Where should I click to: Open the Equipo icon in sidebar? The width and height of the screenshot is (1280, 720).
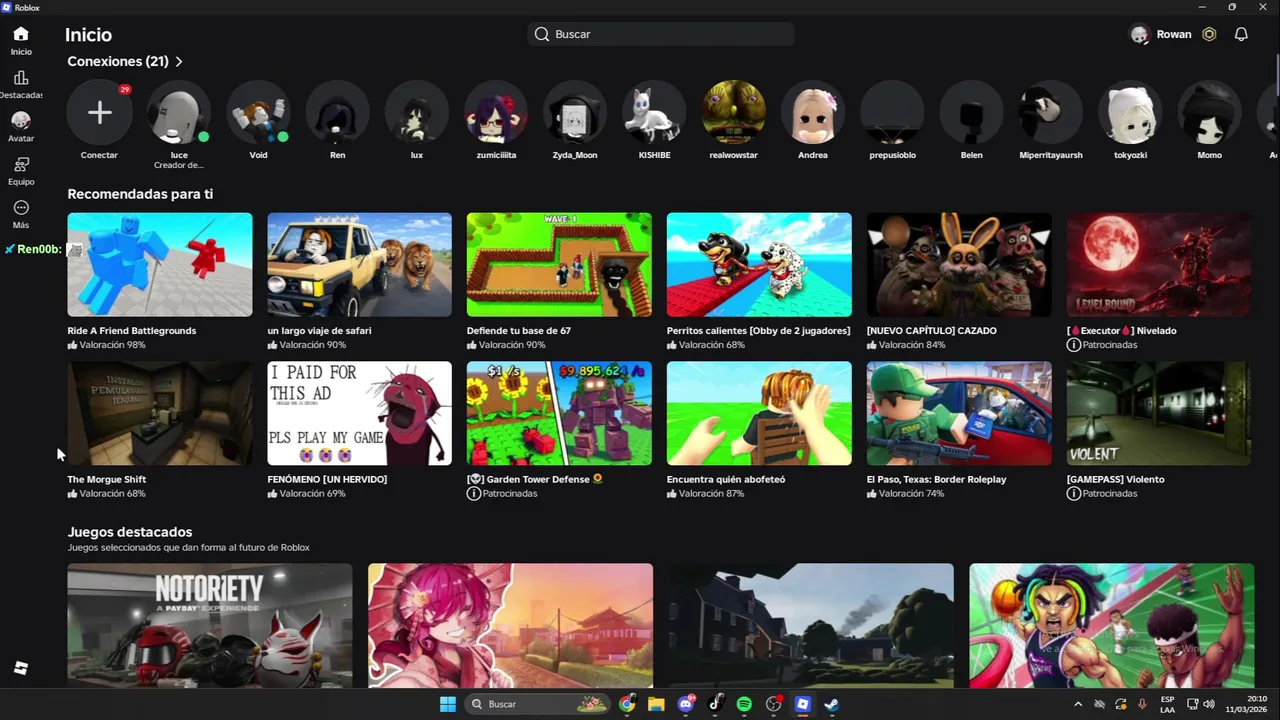(21, 164)
